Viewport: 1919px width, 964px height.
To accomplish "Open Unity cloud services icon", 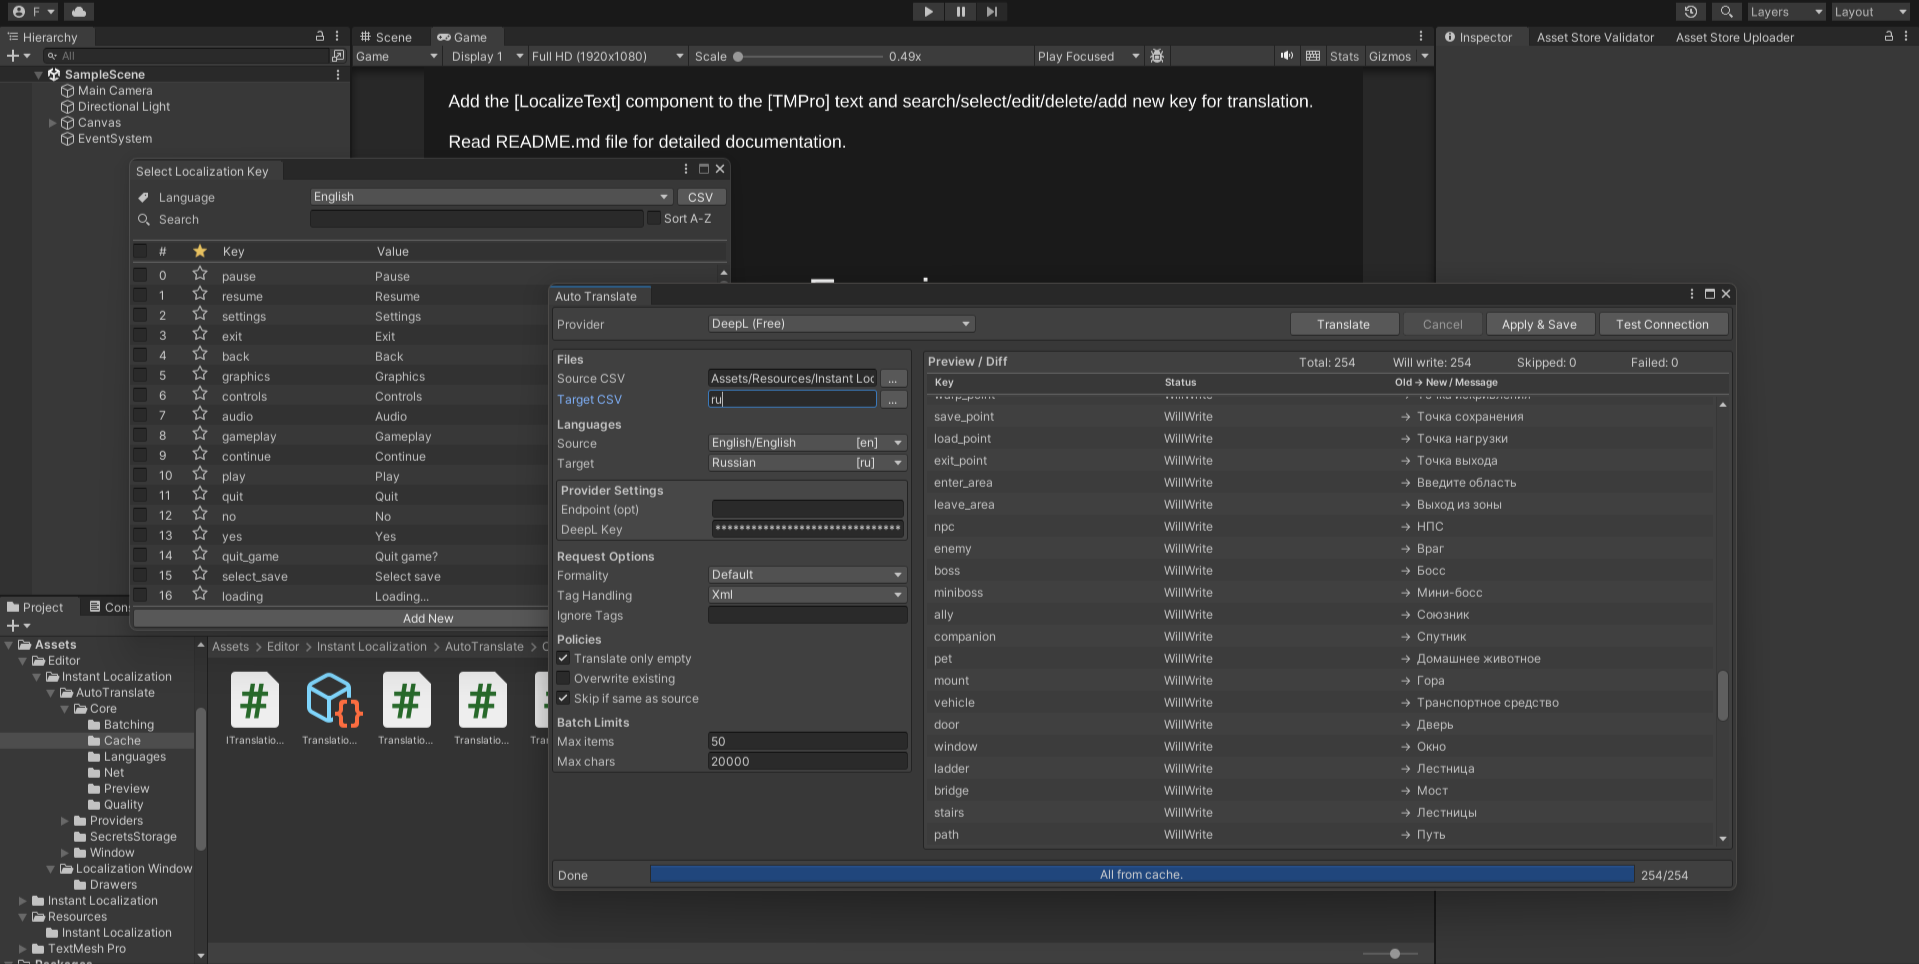I will pos(79,12).
